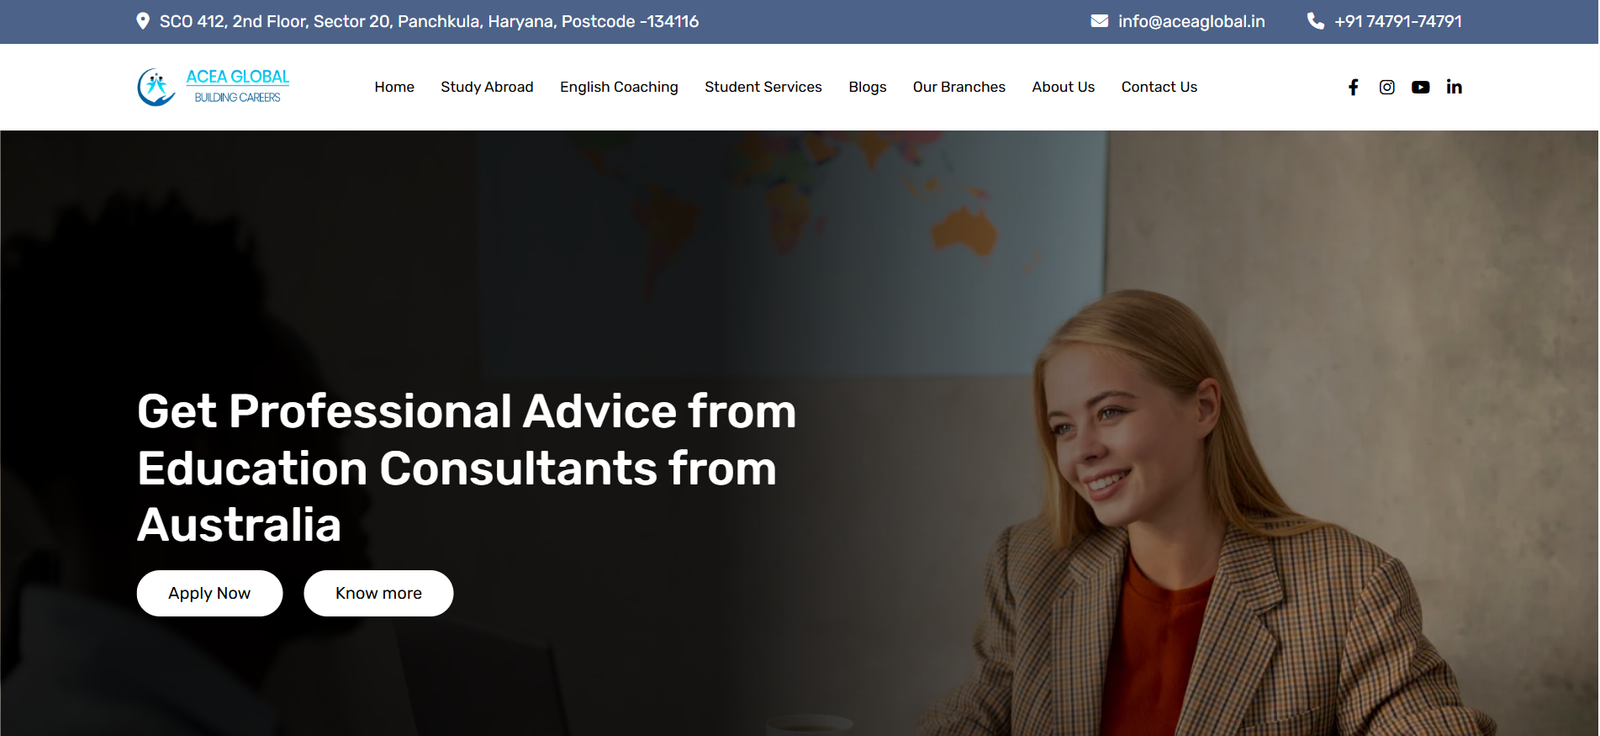Viewport: 1600px width, 736px height.
Task: Click the envelope email icon
Action: [1099, 21]
